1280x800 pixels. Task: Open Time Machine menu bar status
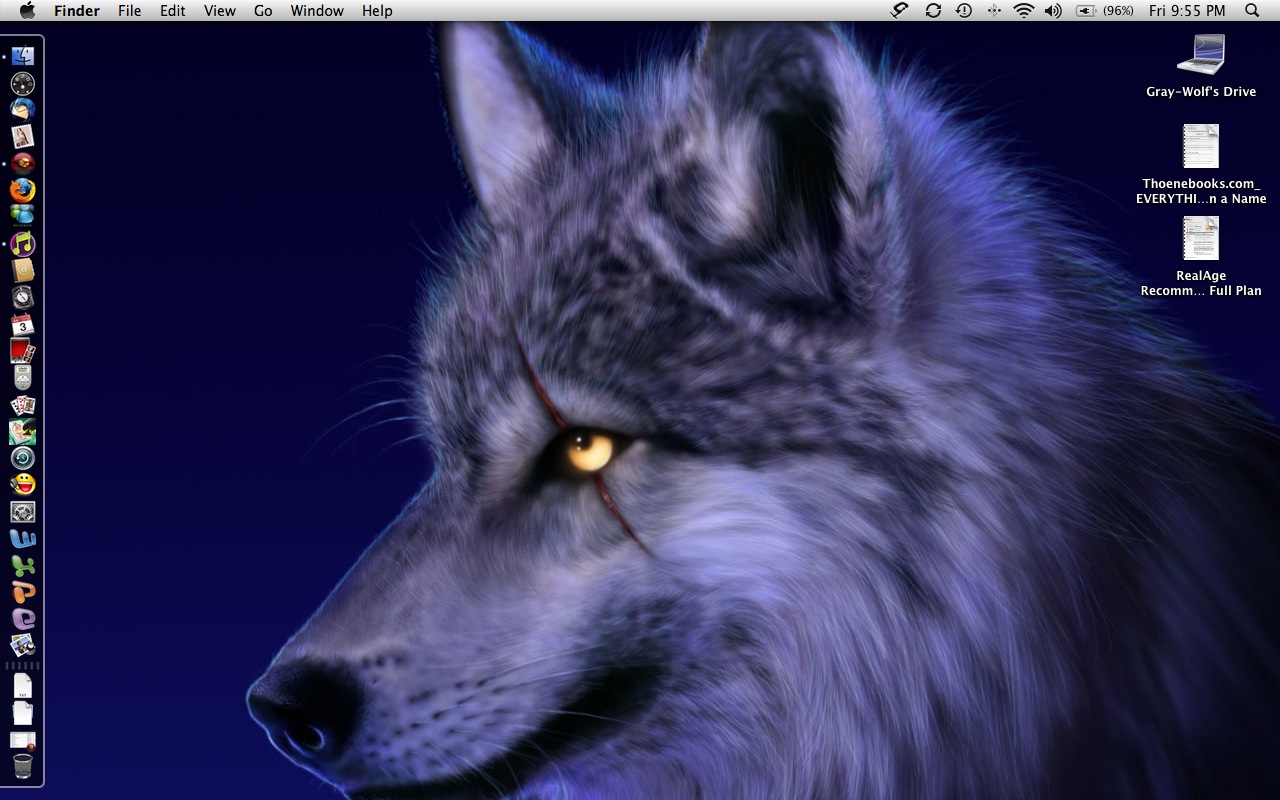[963, 10]
